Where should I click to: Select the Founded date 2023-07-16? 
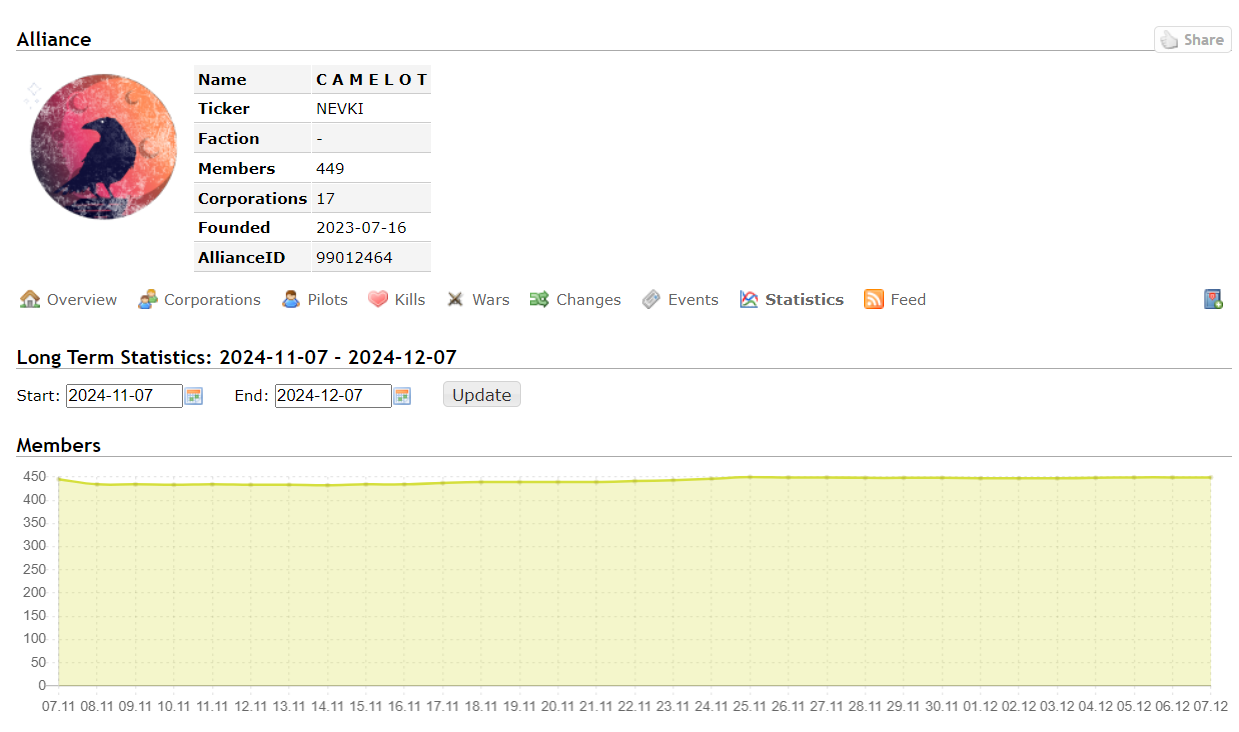tap(361, 228)
